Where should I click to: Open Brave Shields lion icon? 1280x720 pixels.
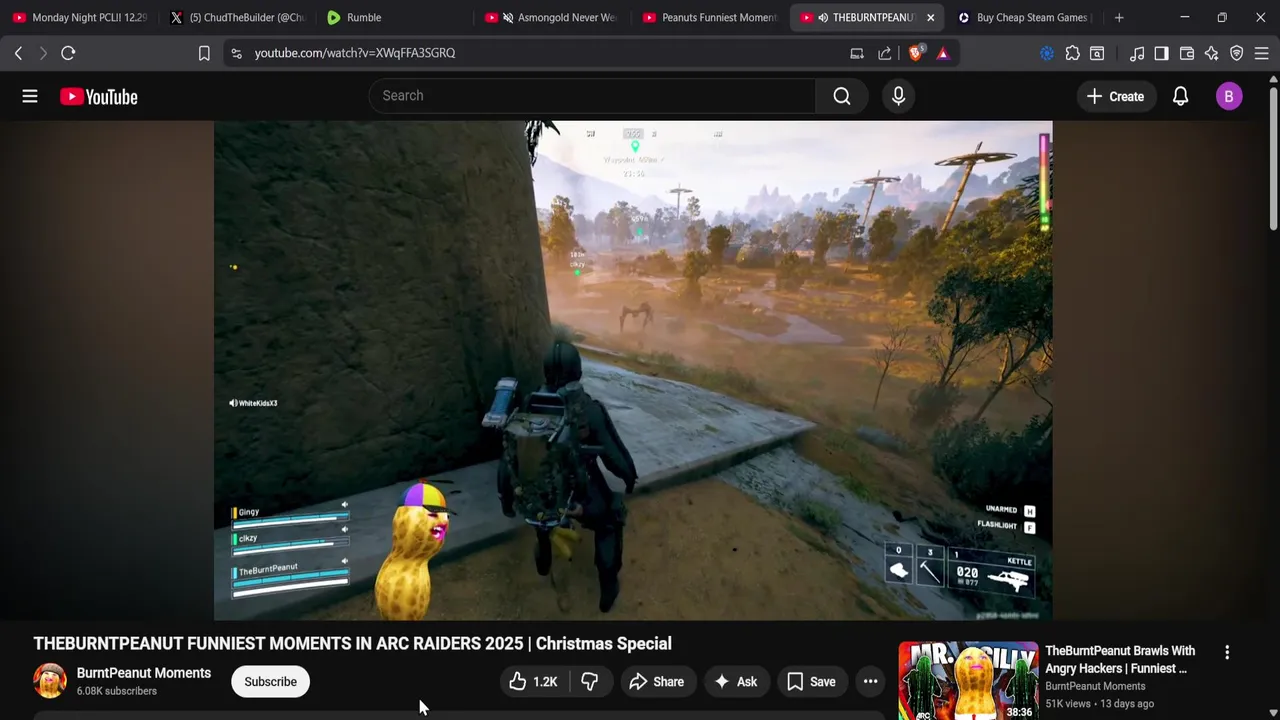point(915,53)
